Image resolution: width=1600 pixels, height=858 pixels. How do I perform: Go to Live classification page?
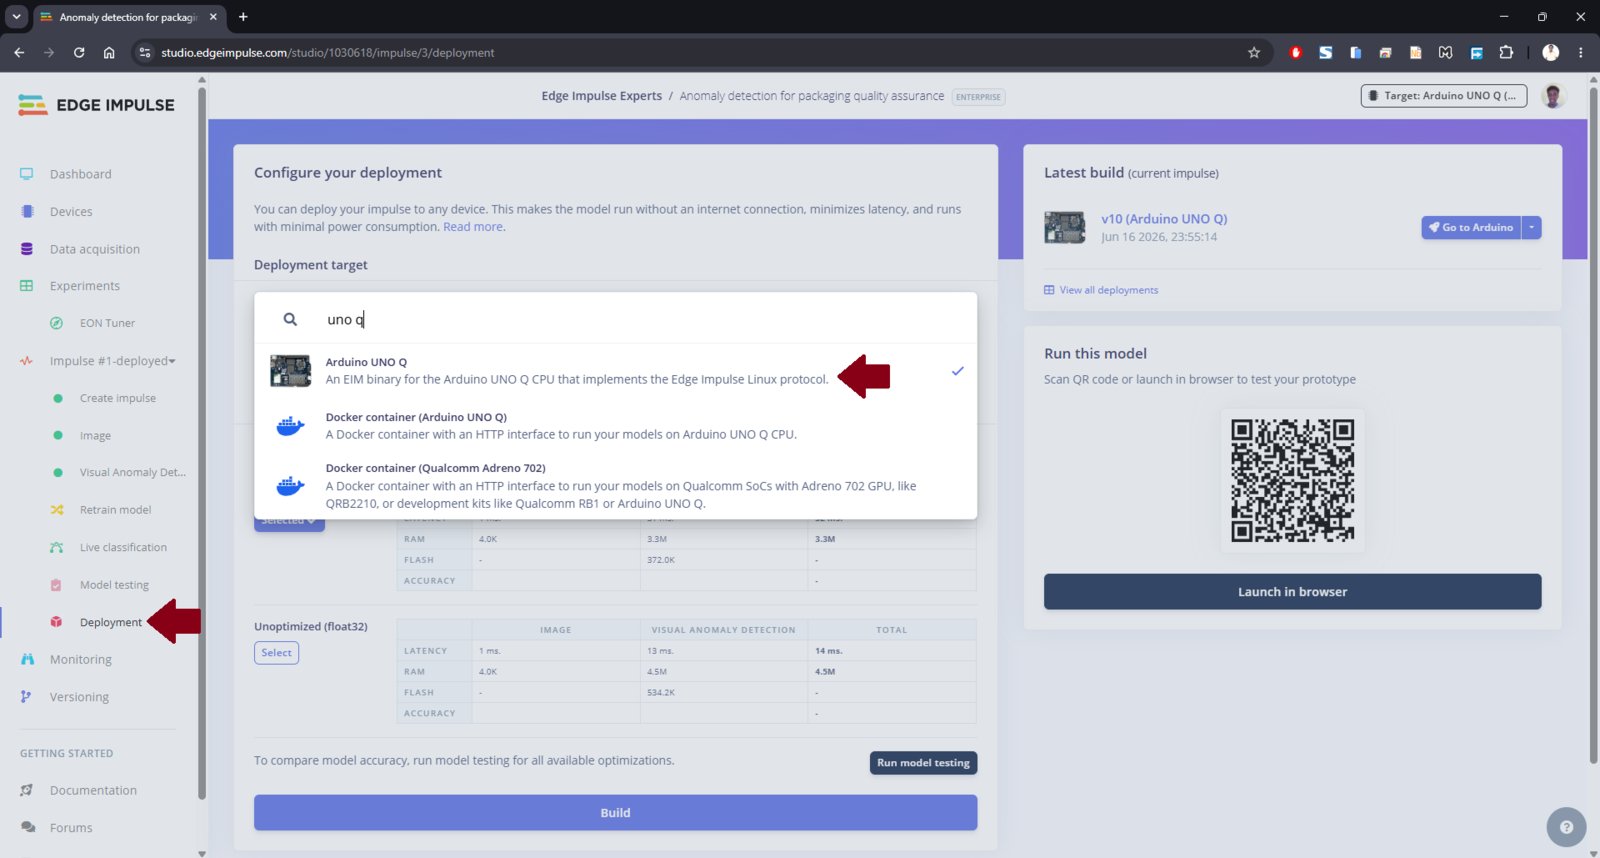[123, 547]
